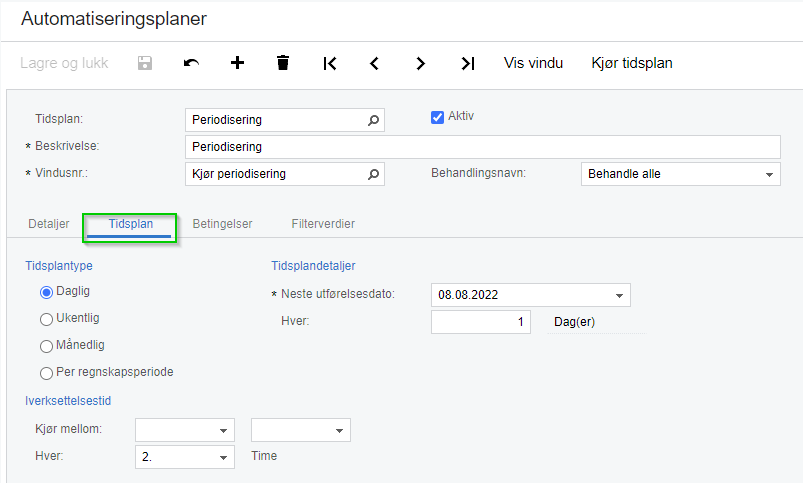Open the Neste utførelsesdato date picker

(619, 296)
